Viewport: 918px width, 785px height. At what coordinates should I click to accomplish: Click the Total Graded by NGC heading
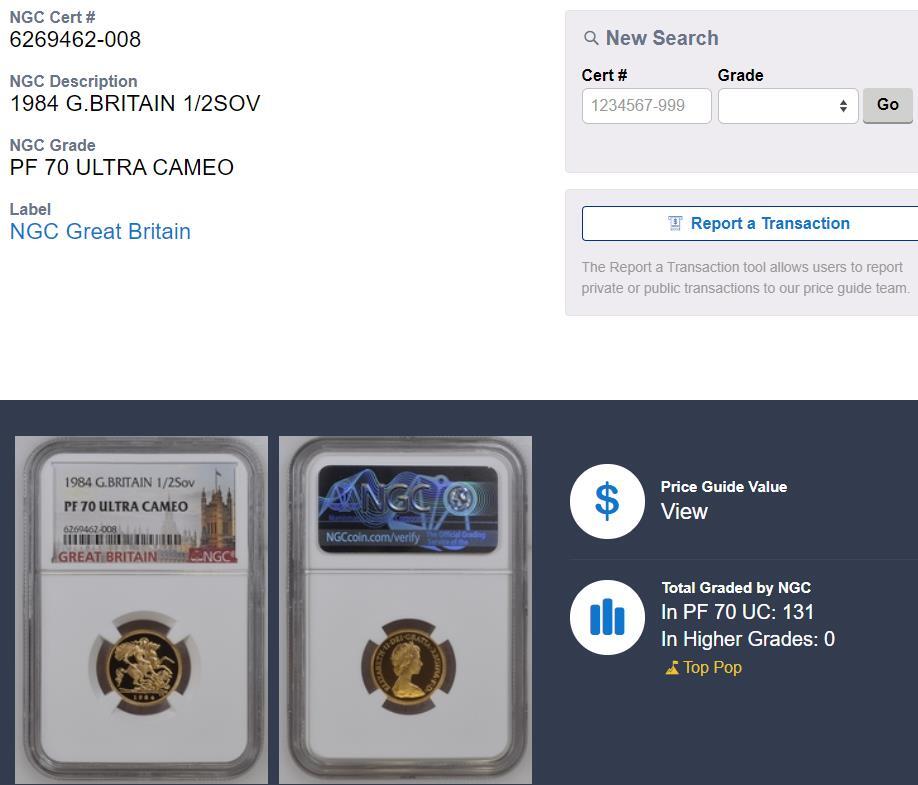pos(736,588)
